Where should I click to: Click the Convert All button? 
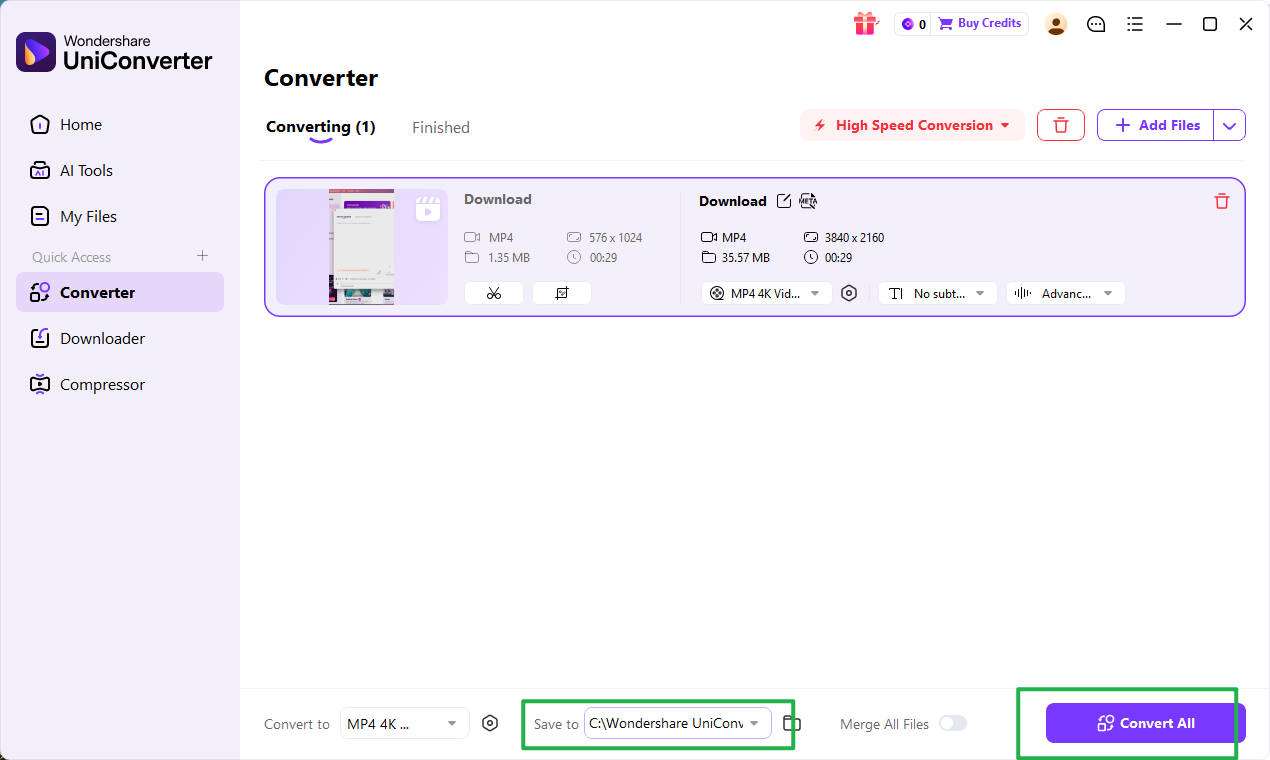pyautogui.click(x=1145, y=723)
